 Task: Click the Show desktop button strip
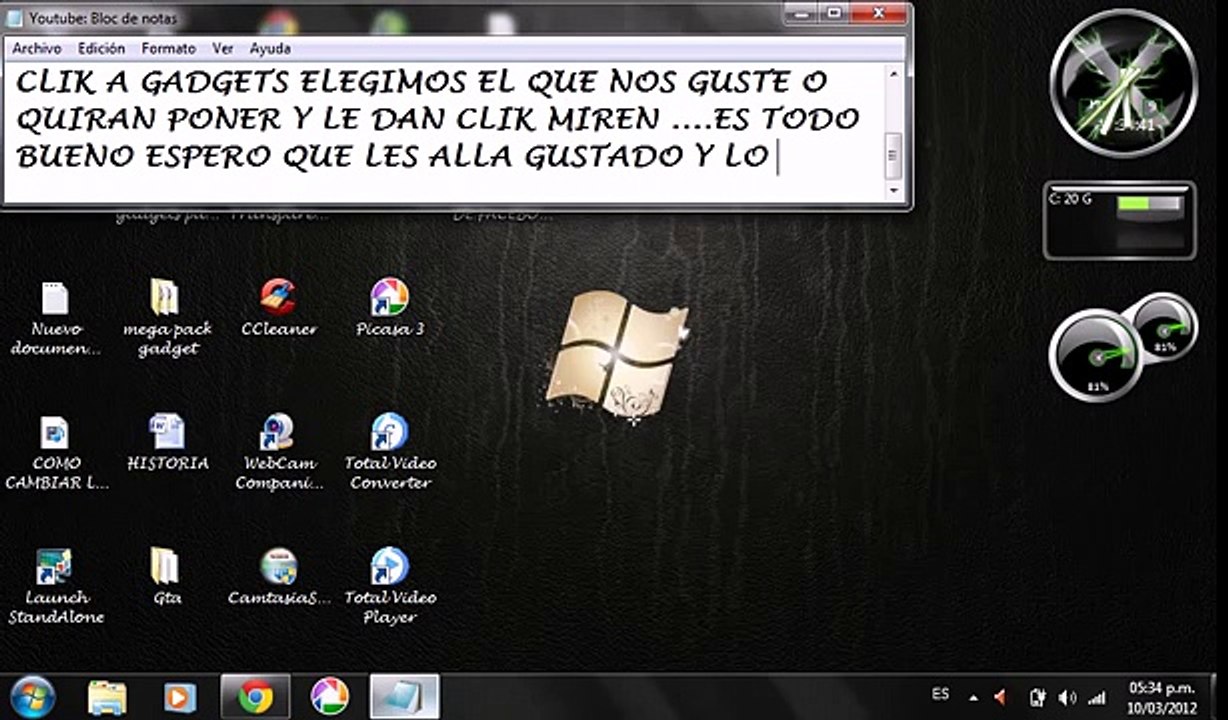click(1220, 697)
